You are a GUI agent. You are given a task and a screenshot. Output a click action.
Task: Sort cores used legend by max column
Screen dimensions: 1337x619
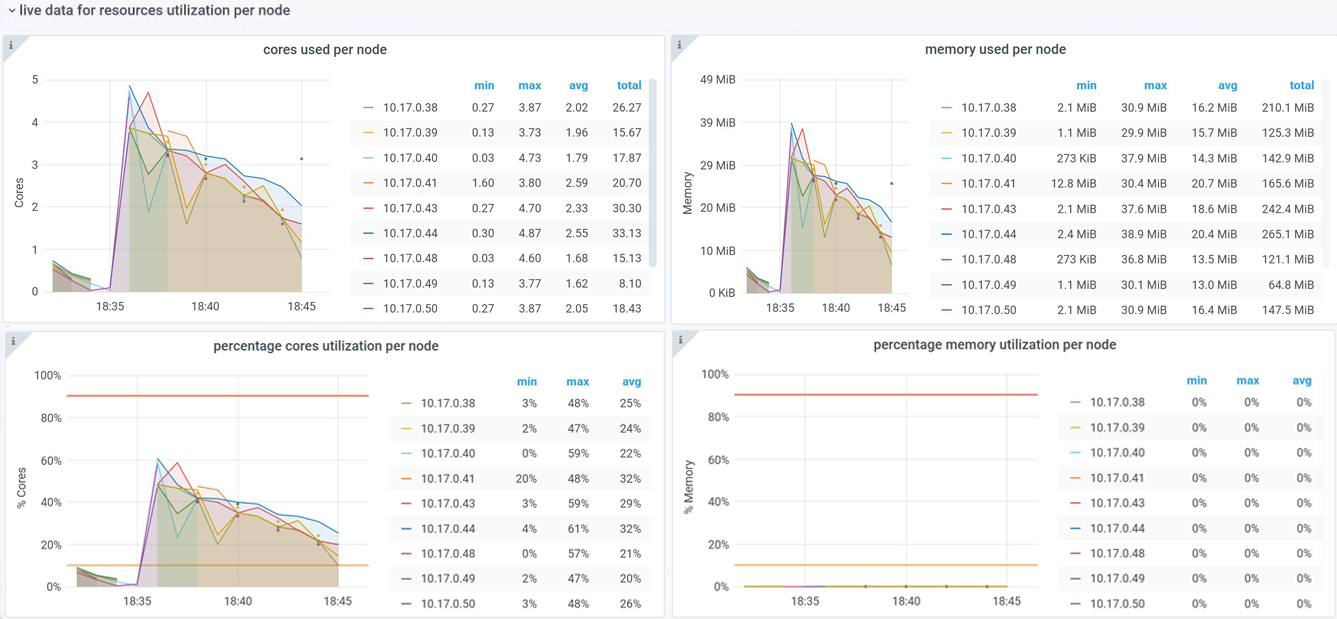tap(529, 86)
